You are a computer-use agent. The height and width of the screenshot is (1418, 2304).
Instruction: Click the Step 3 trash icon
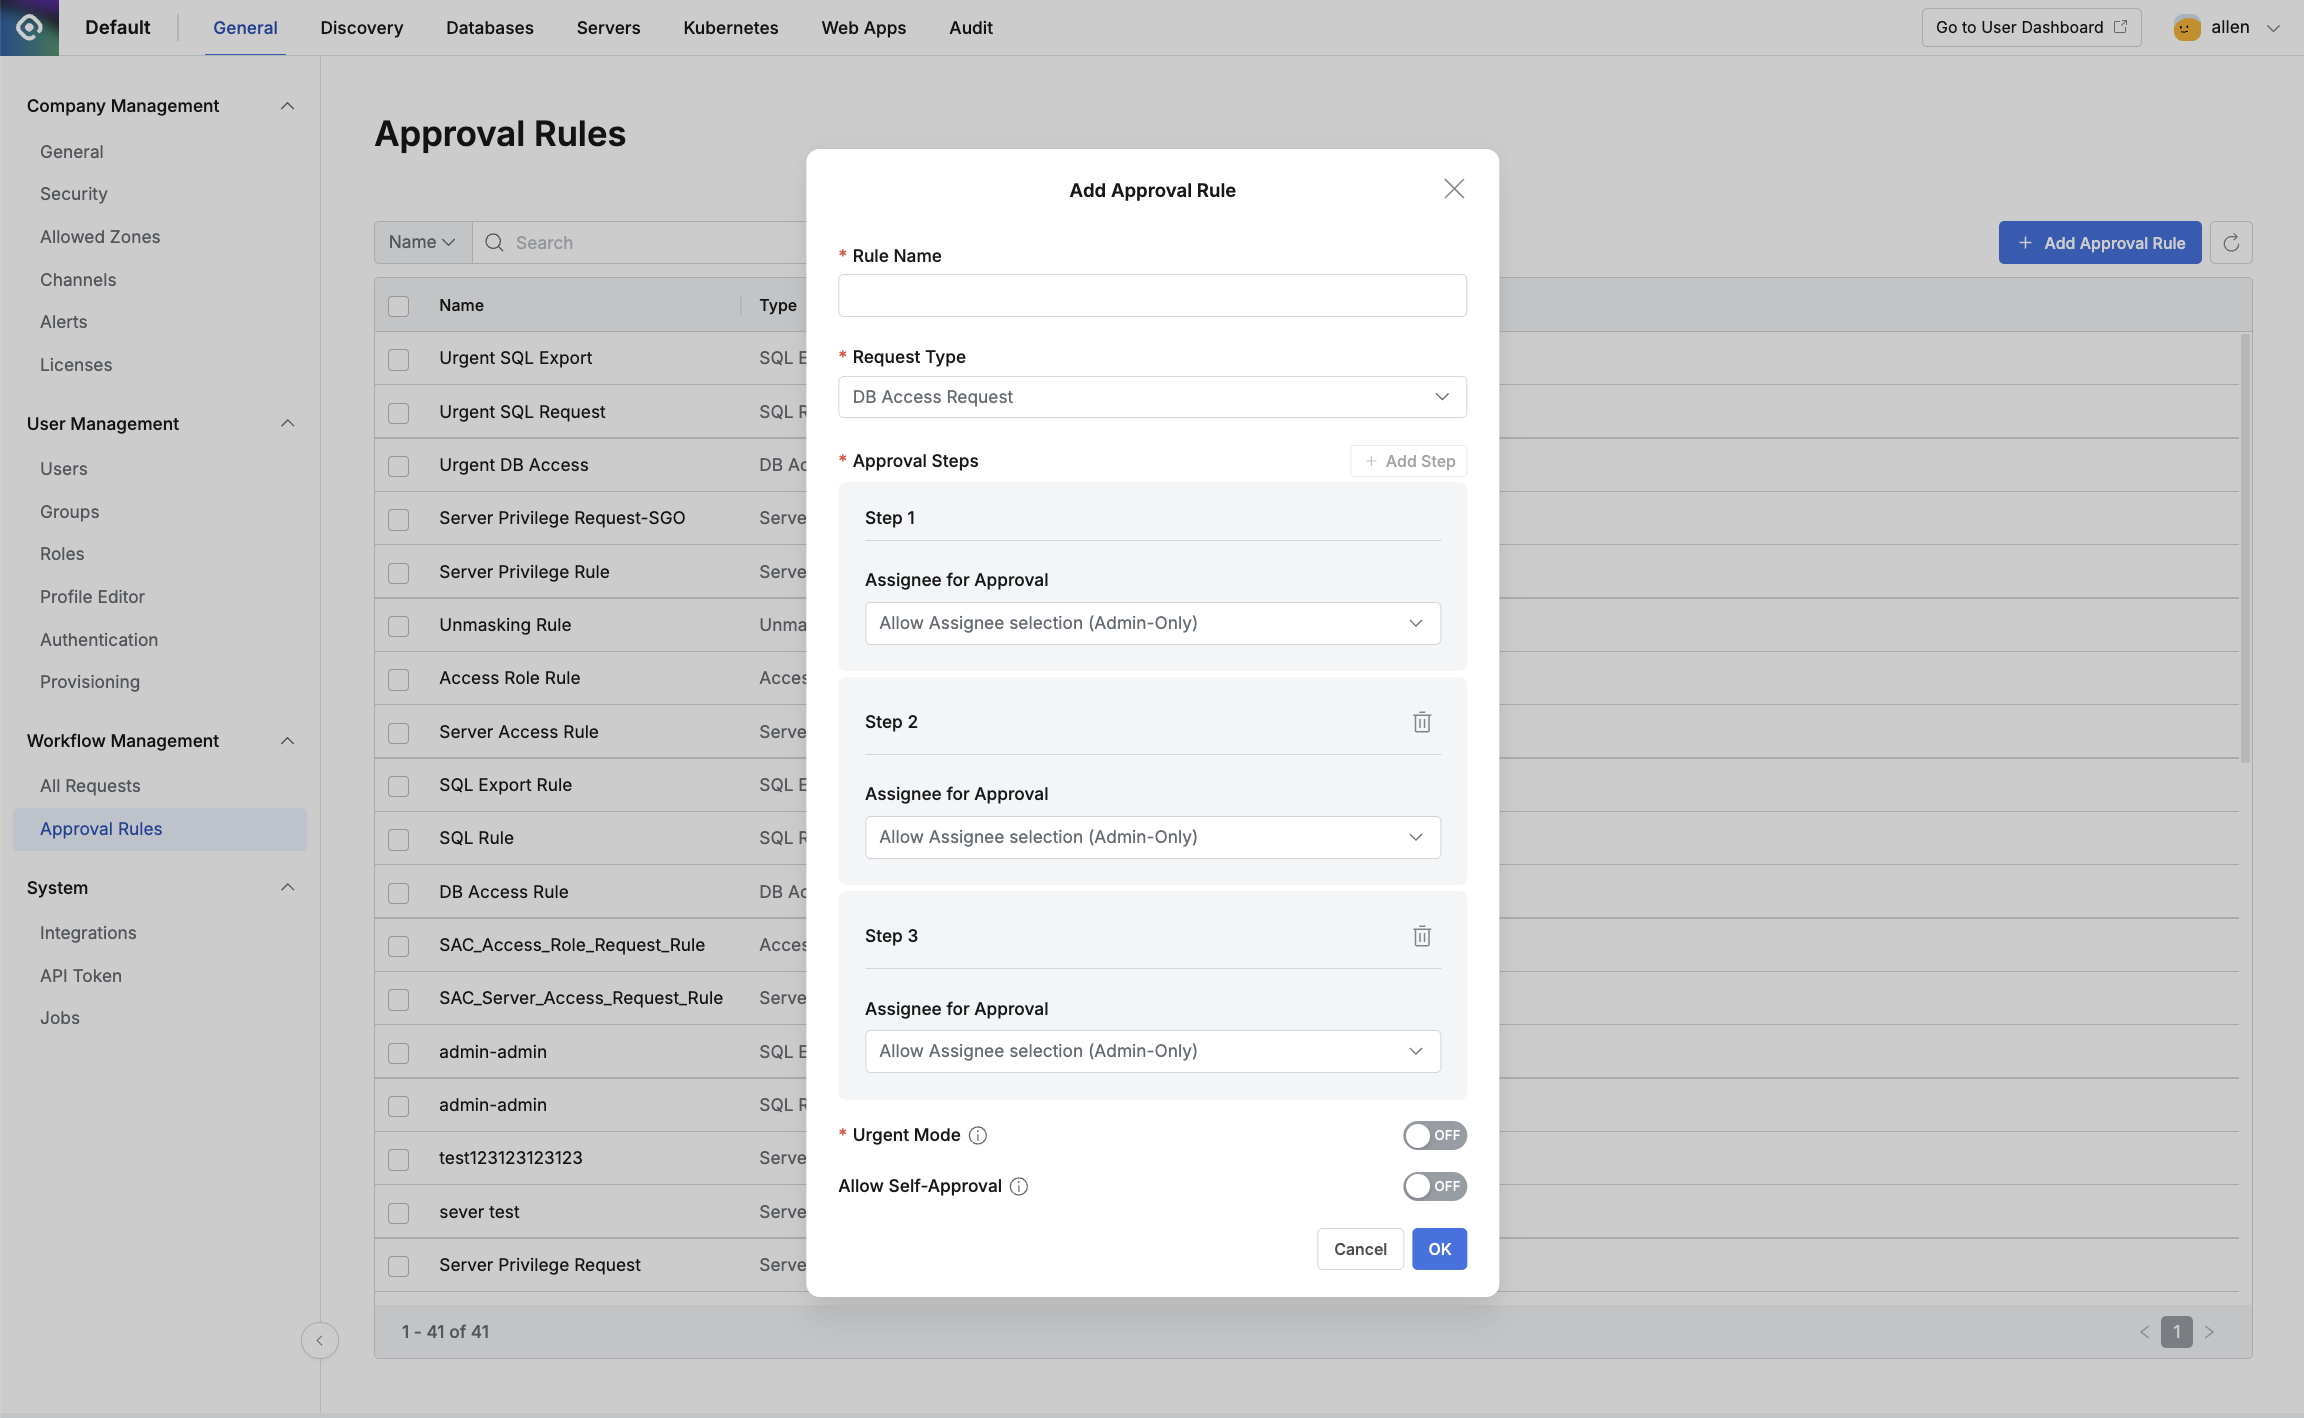point(1421,936)
